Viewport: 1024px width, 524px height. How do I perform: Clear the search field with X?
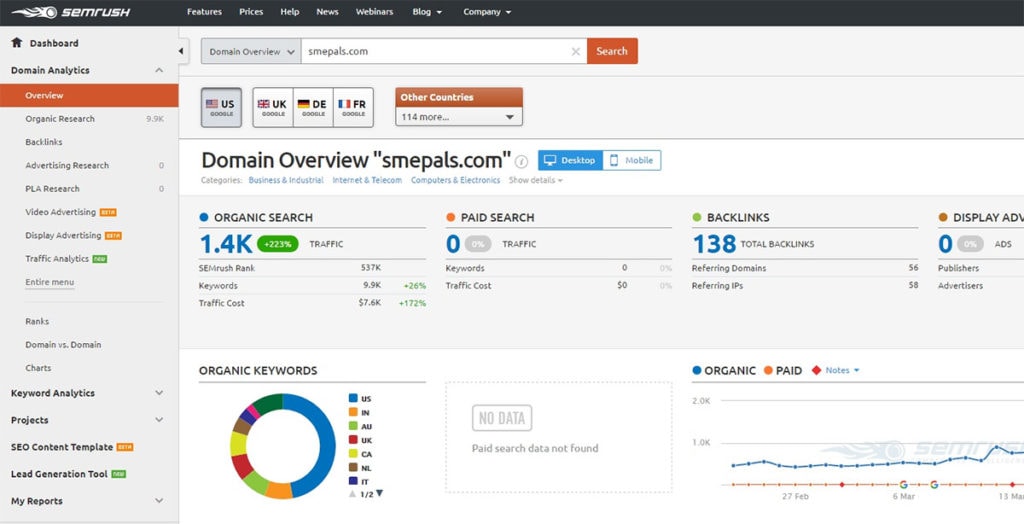575,52
